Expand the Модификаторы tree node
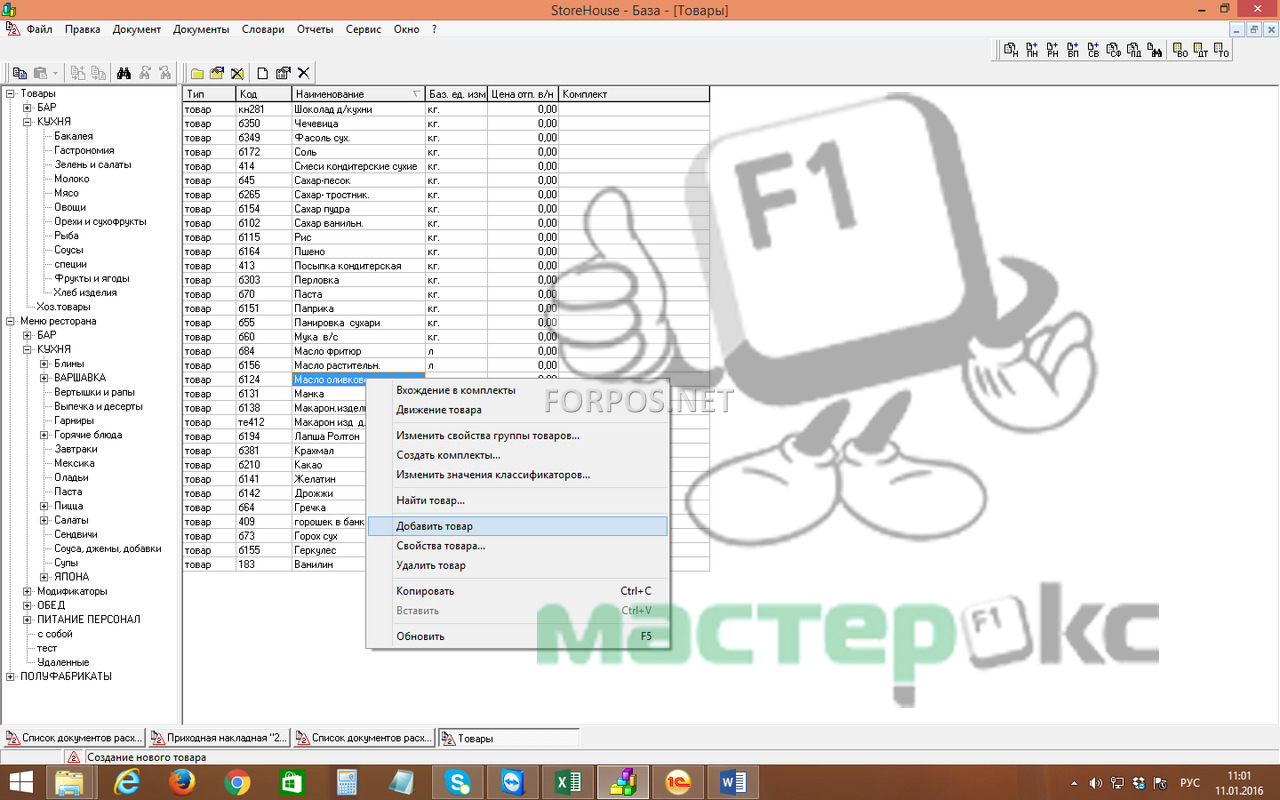 (x=27, y=591)
